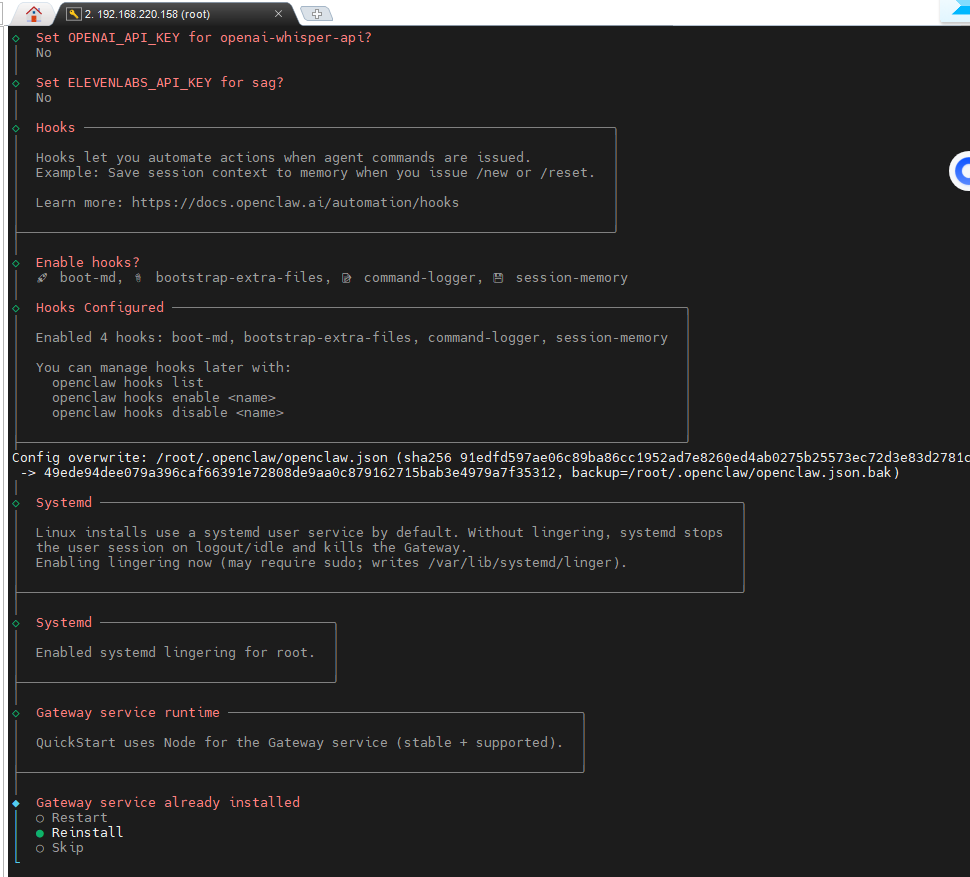Click the session-memory floppy disk icon
This screenshot has width=970, height=877.
(498, 278)
